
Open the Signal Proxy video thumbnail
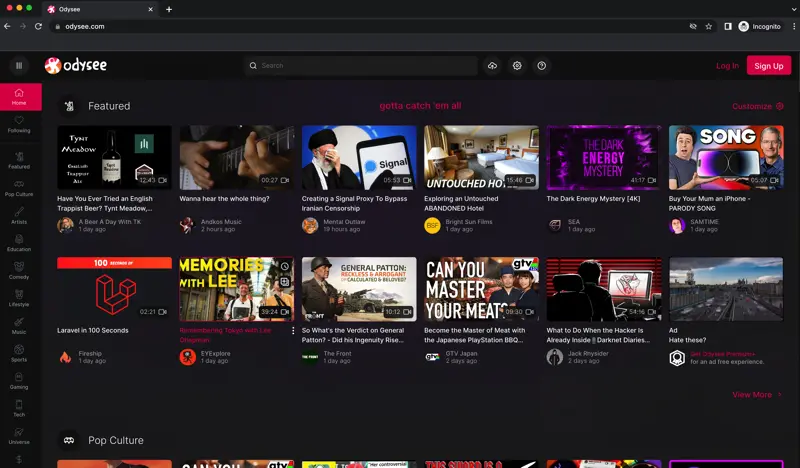click(359, 157)
